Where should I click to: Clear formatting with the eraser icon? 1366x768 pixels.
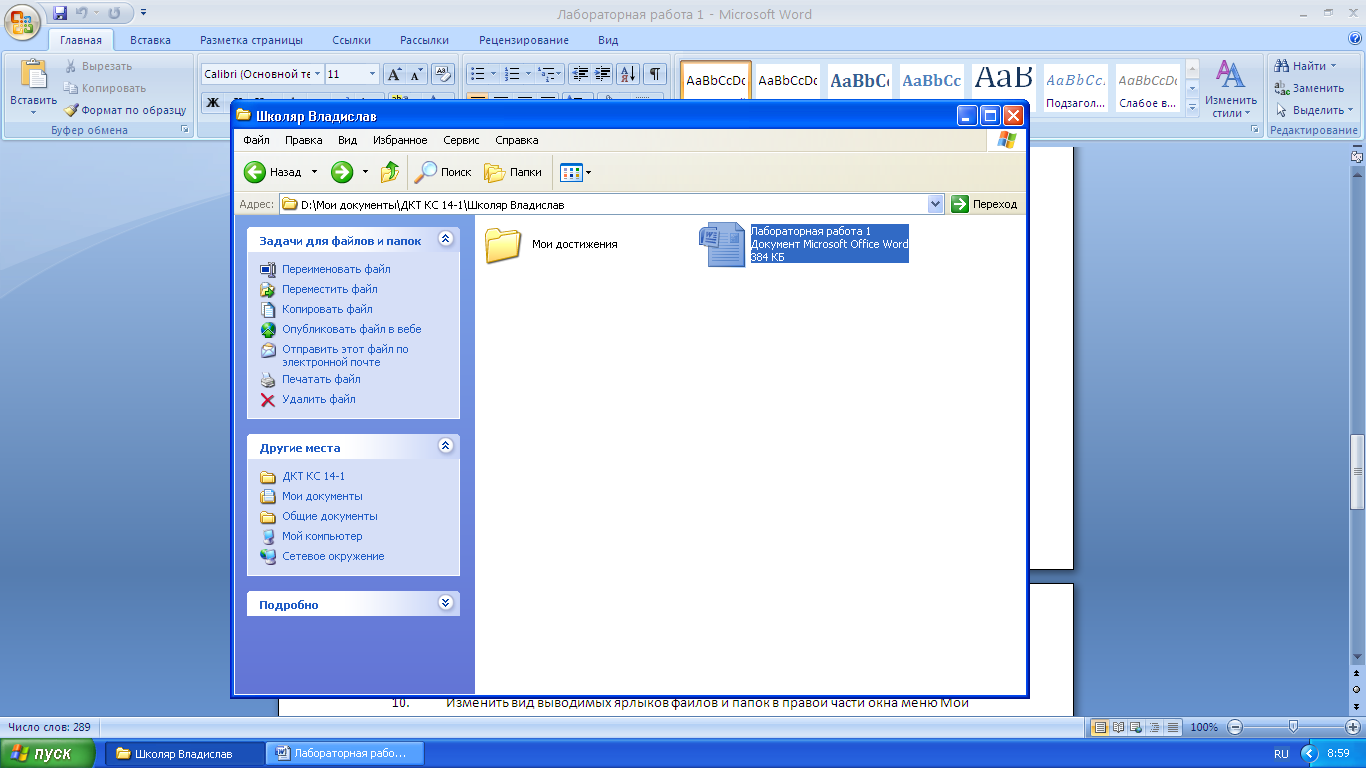click(x=443, y=74)
